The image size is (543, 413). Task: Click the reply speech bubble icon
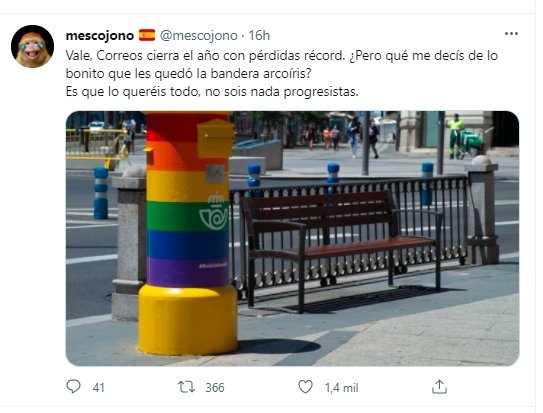[x=73, y=387]
